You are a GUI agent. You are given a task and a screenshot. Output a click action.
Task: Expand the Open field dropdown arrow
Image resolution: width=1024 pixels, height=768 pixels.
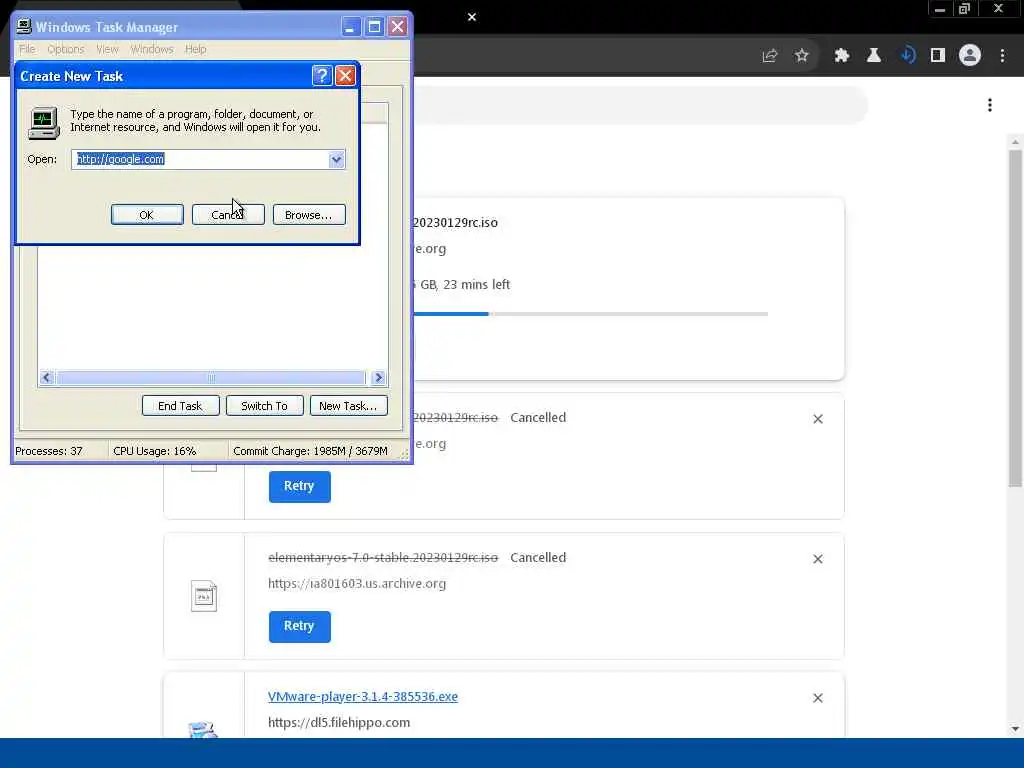click(336, 159)
